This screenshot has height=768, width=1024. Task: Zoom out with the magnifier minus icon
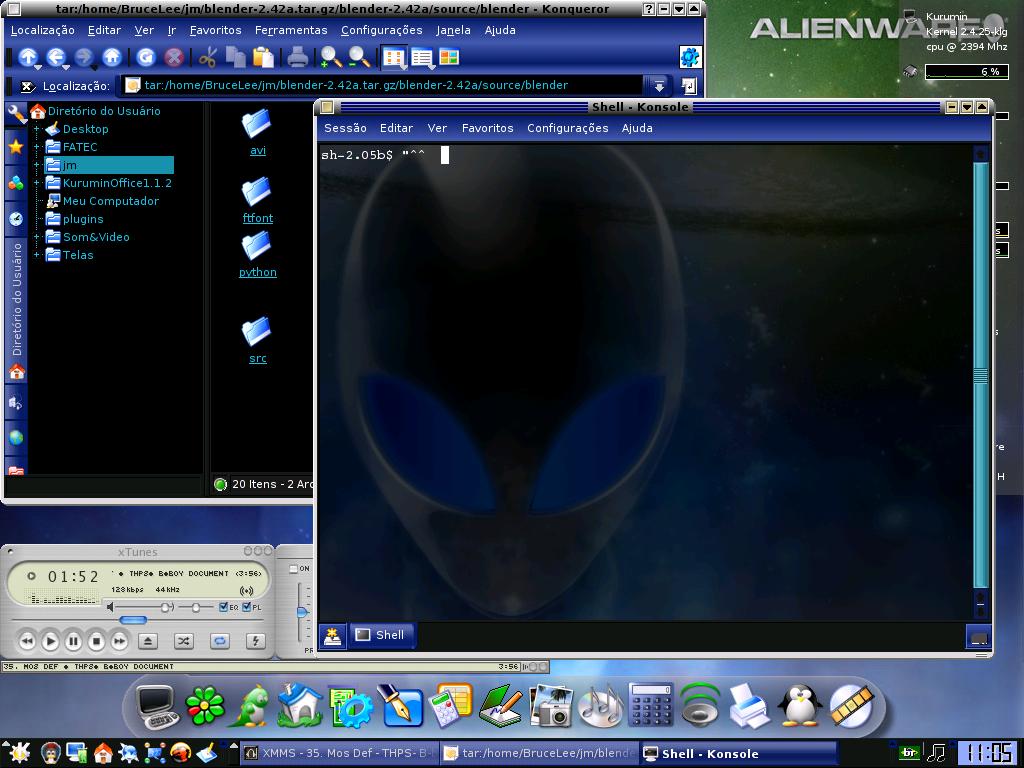point(359,58)
